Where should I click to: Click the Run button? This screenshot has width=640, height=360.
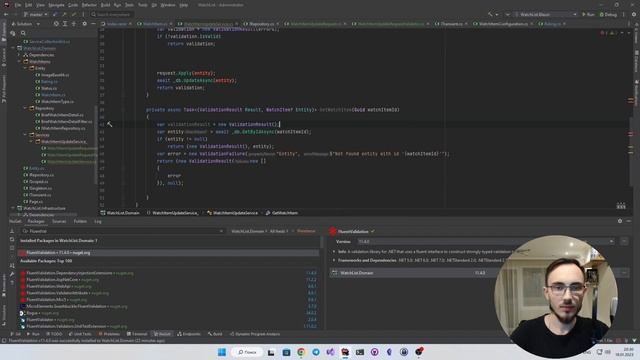coord(588,14)
